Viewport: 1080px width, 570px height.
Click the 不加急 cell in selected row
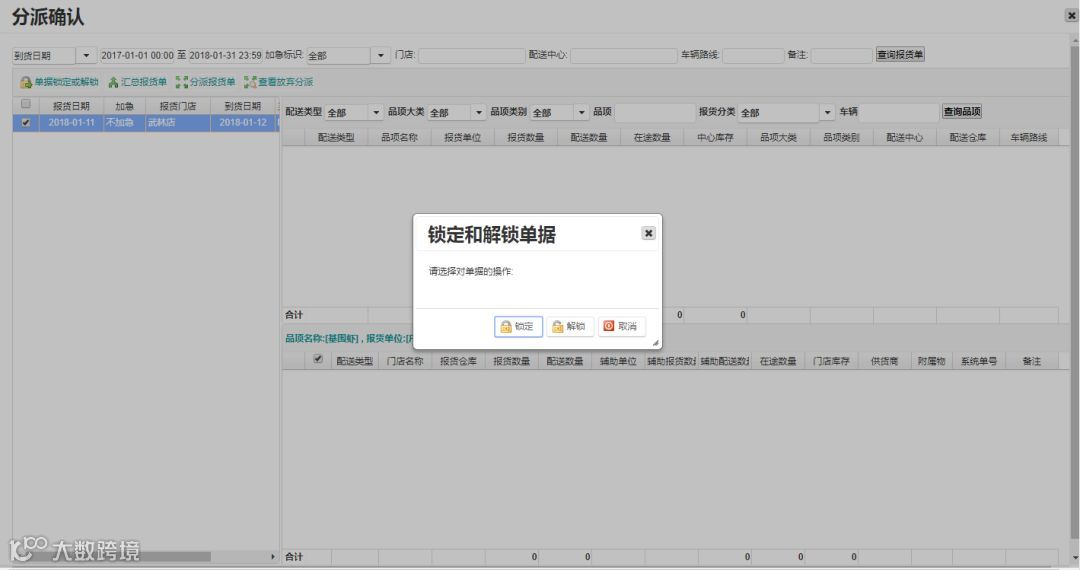click(124, 123)
